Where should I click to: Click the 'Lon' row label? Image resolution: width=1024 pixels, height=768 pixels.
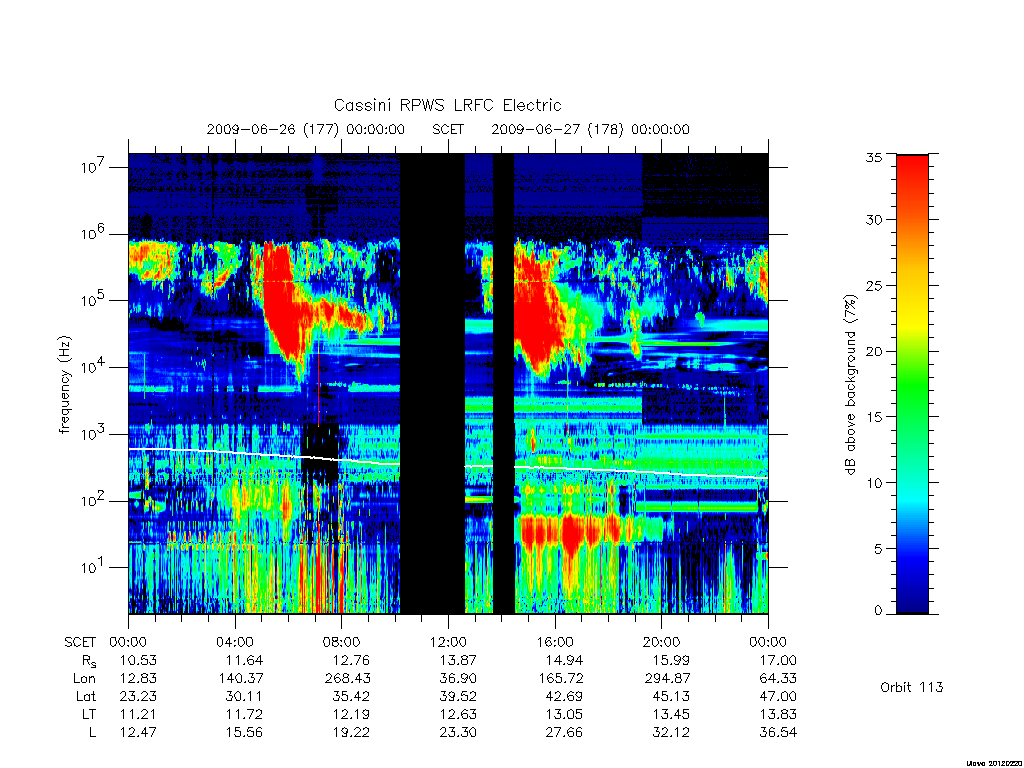point(84,679)
